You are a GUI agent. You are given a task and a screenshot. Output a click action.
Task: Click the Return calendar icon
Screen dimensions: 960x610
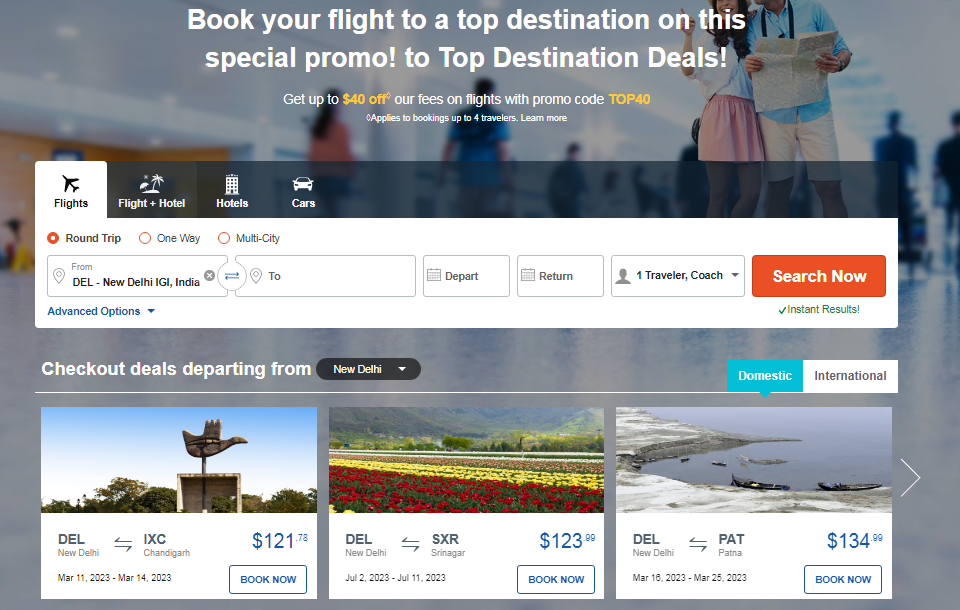(528, 276)
